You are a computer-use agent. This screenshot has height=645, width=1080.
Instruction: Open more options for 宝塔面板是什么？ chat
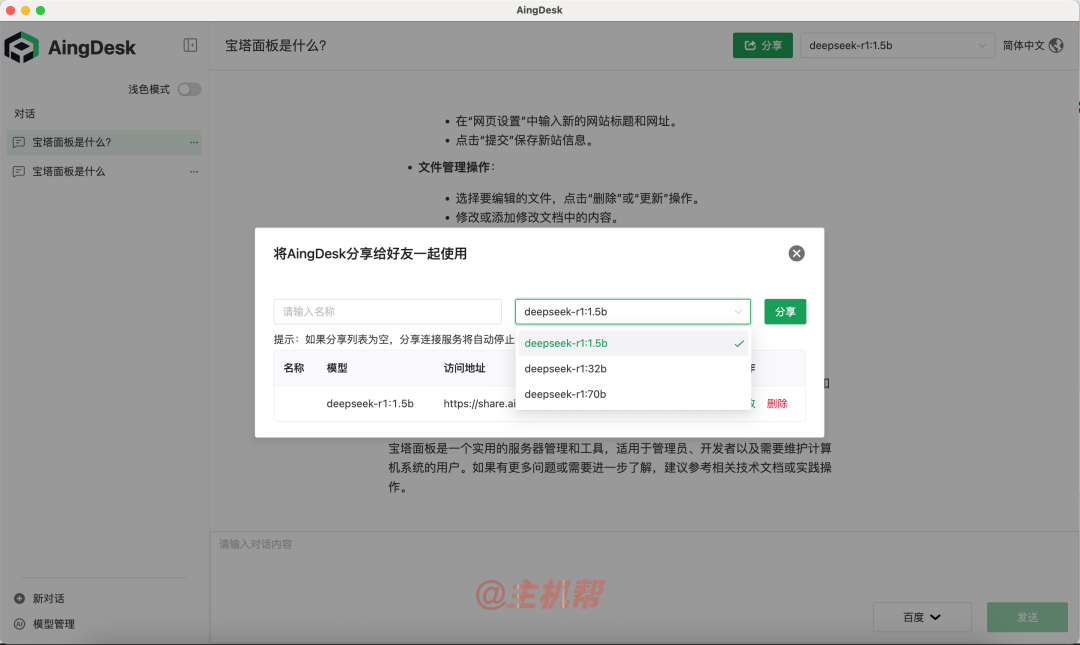tap(194, 143)
